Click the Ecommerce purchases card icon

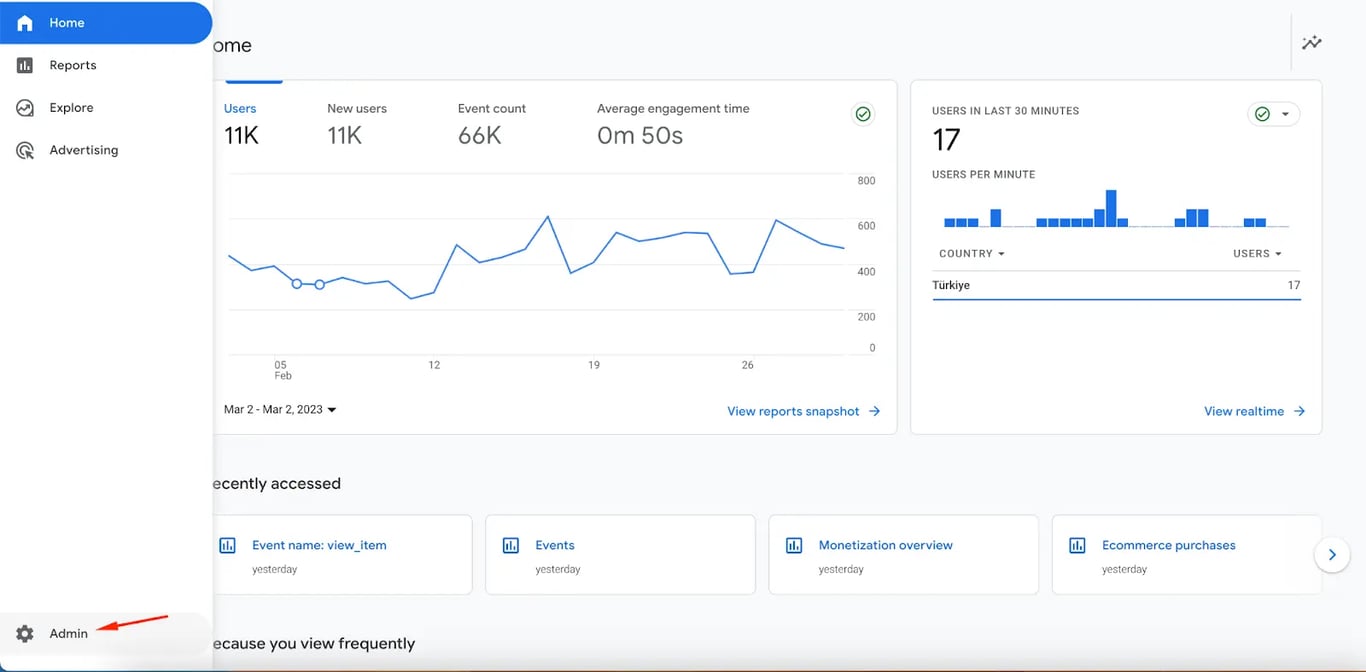[1077, 545]
